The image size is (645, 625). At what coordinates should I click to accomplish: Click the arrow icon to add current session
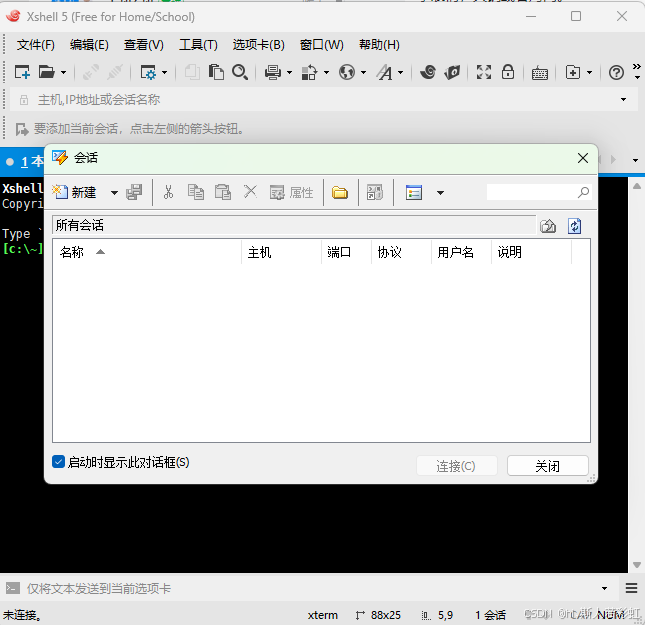click(22, 129)
